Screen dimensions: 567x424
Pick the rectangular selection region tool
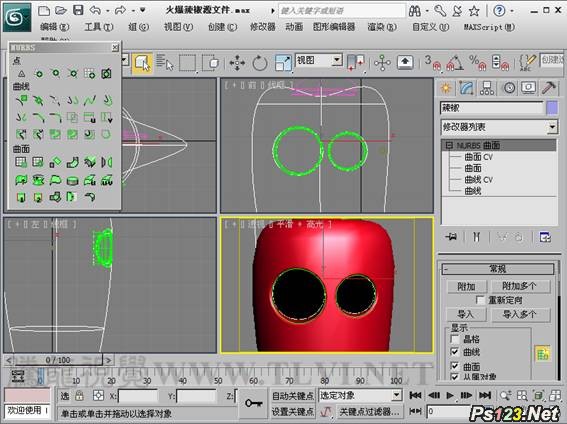[188, 63]
